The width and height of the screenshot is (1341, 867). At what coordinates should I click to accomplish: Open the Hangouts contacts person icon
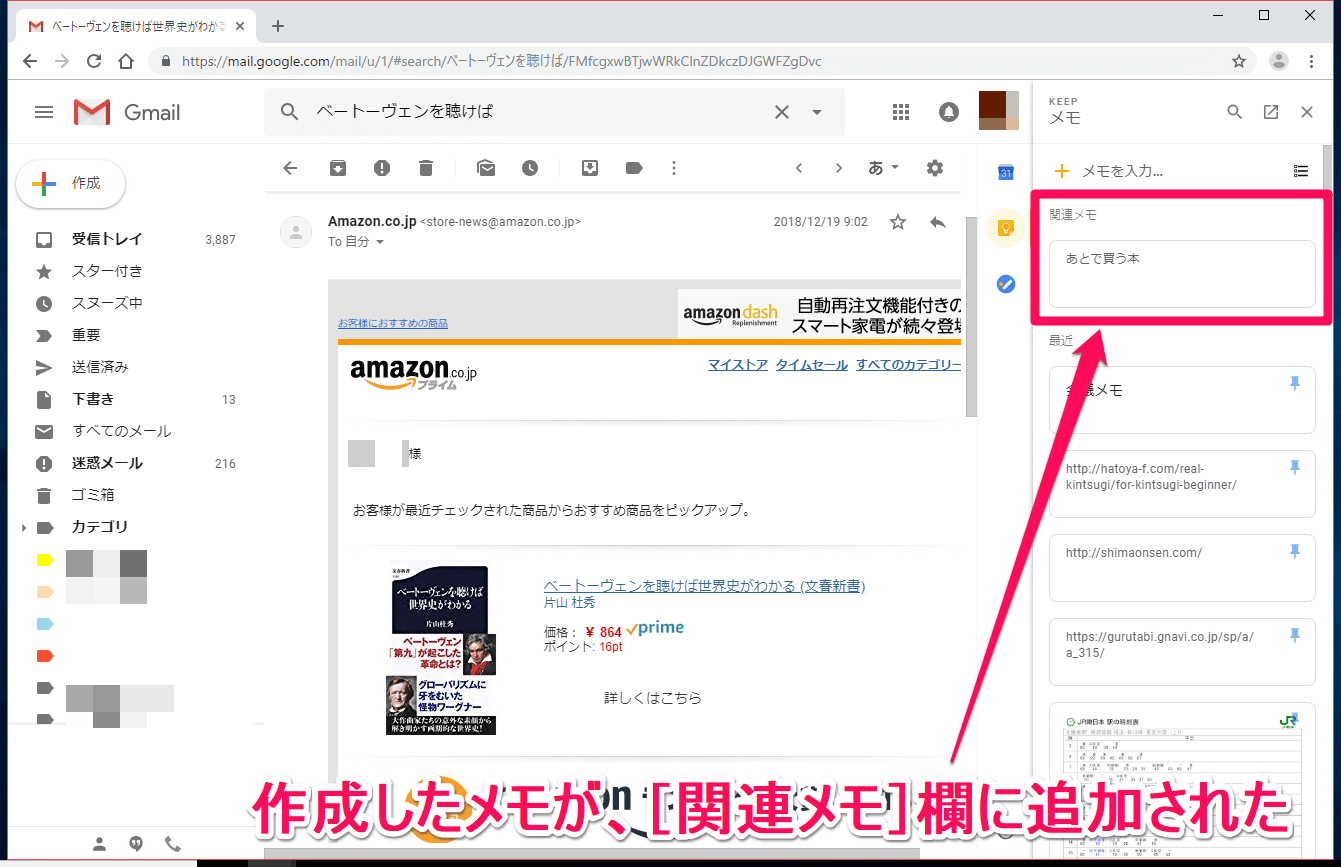(100, 843)
